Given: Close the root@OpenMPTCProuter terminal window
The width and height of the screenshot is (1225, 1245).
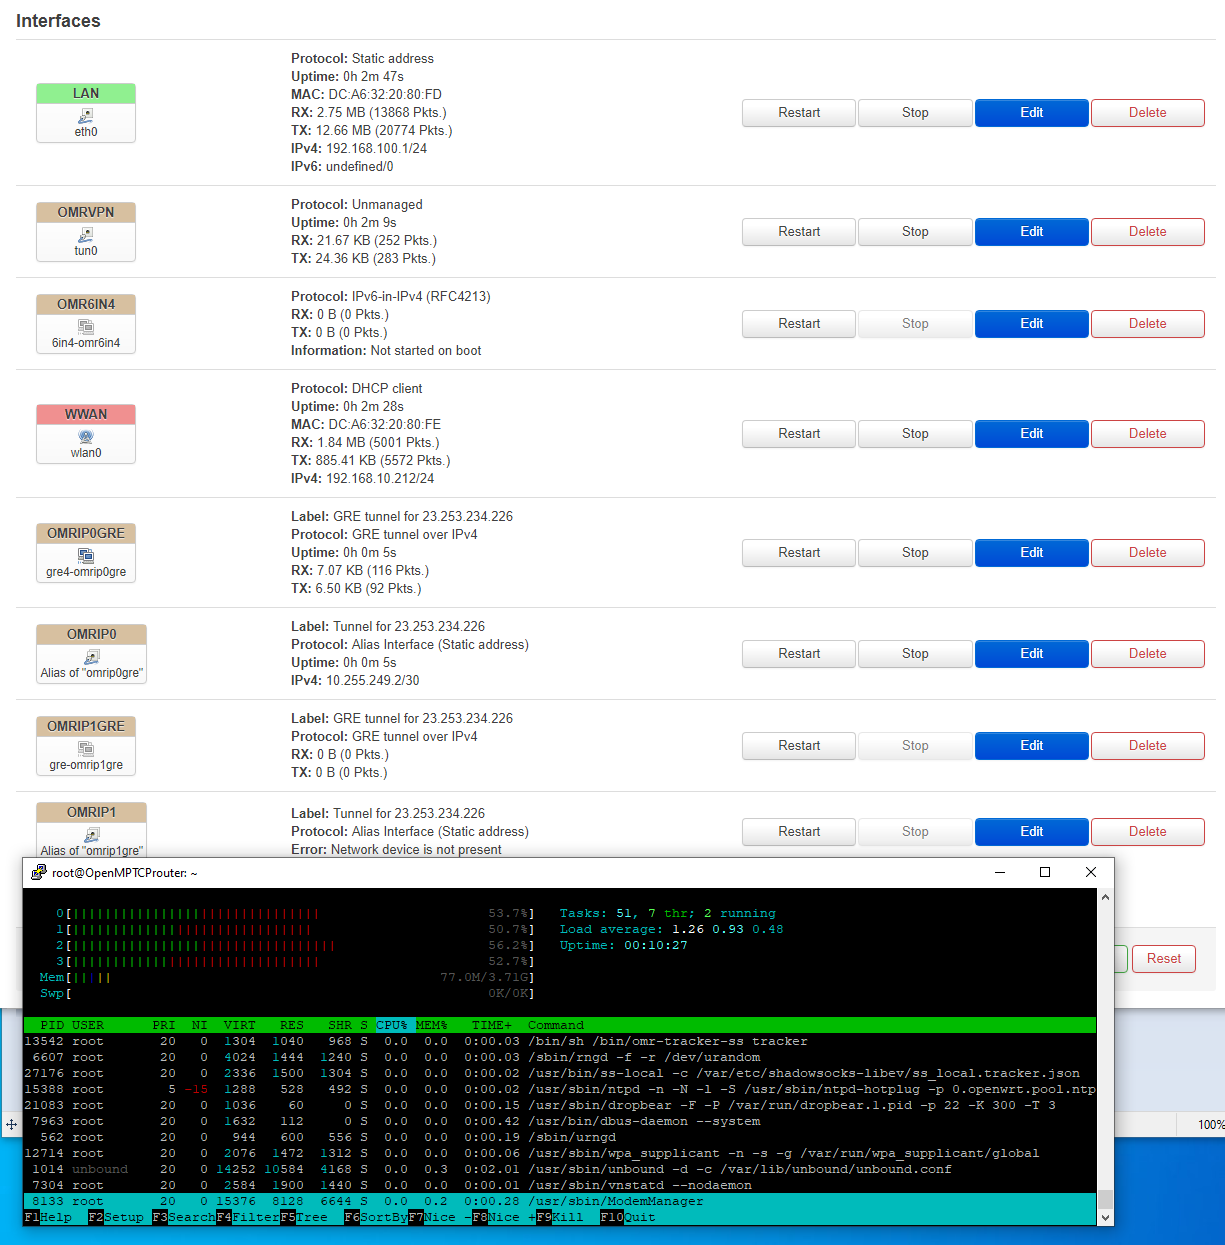Looking at the screenshot, I should click(x=1091, y=873).
